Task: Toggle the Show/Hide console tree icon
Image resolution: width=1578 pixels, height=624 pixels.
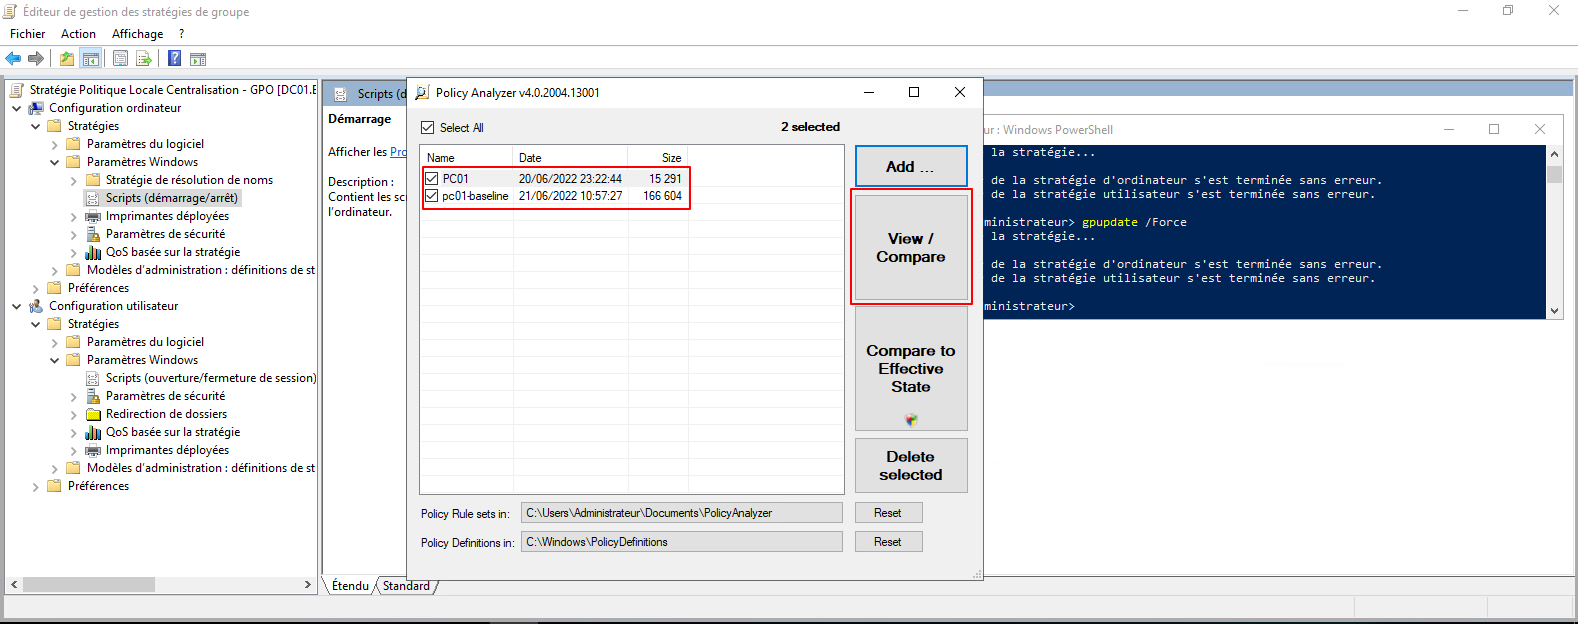Action: [x=91, y=59]
